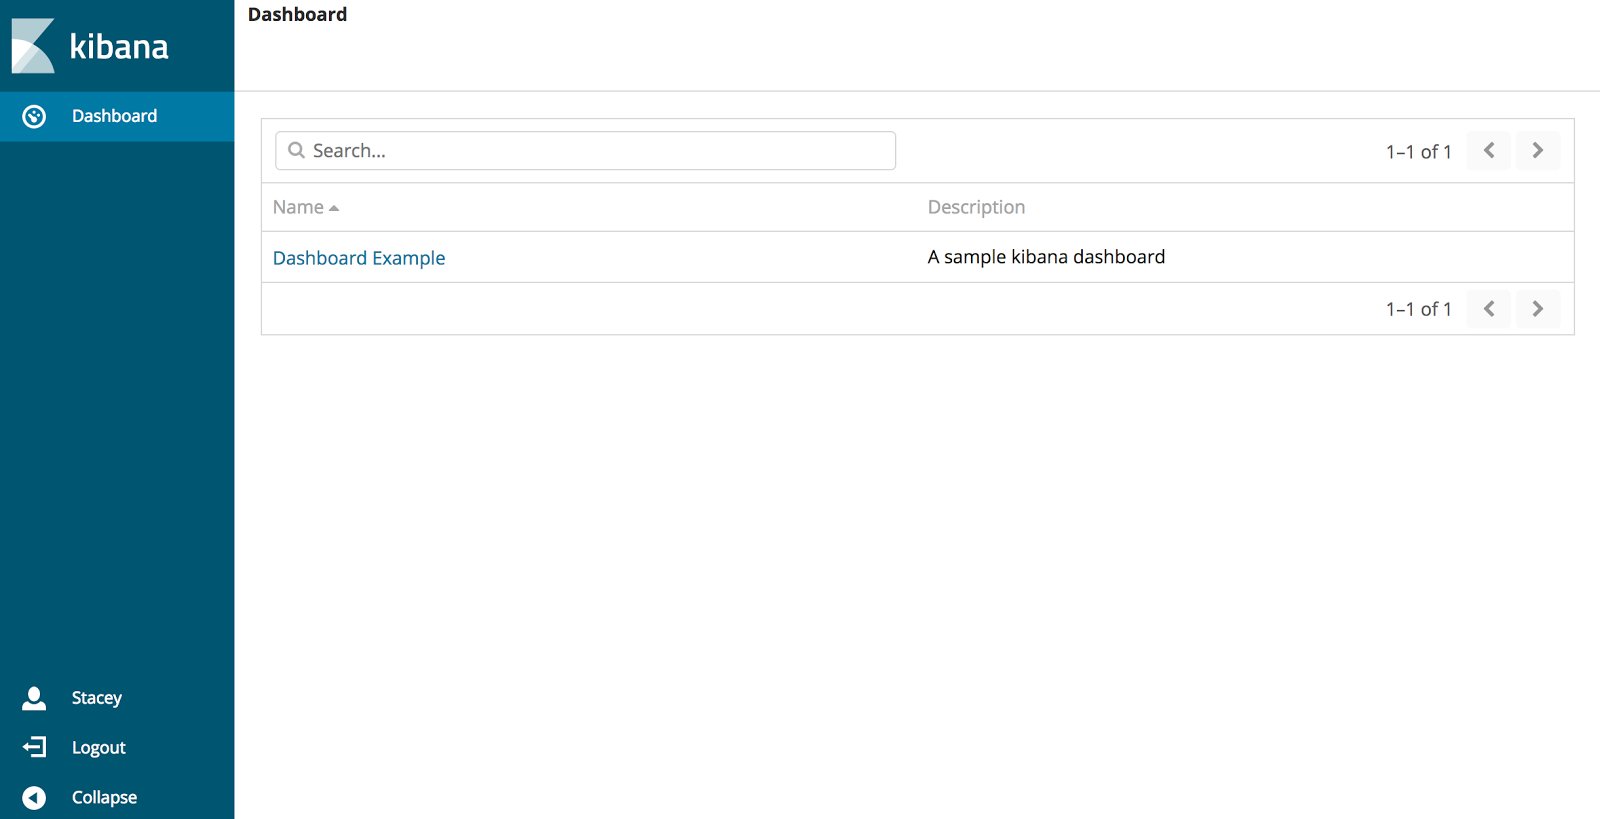Go to next page using top pagination arrow
The height and width of the screenshot is (819, 1600).
click(1537, 151)
